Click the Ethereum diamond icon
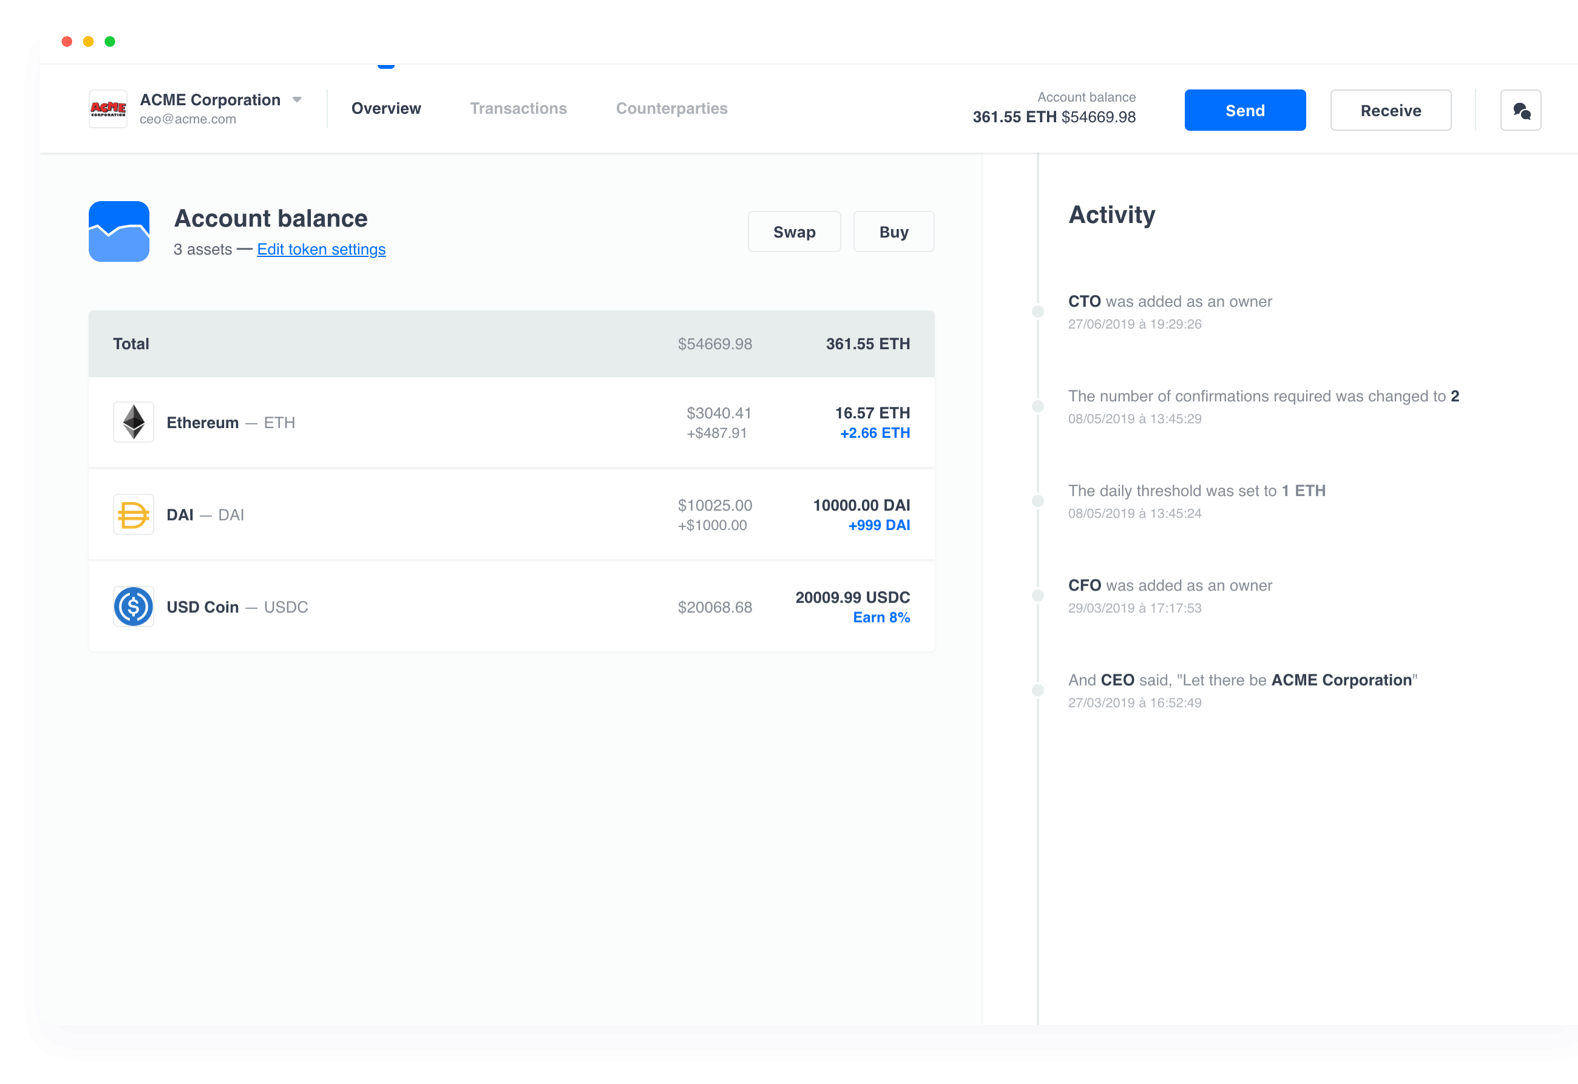The height and width of the screenshot is (1084, 1578). 133,422
